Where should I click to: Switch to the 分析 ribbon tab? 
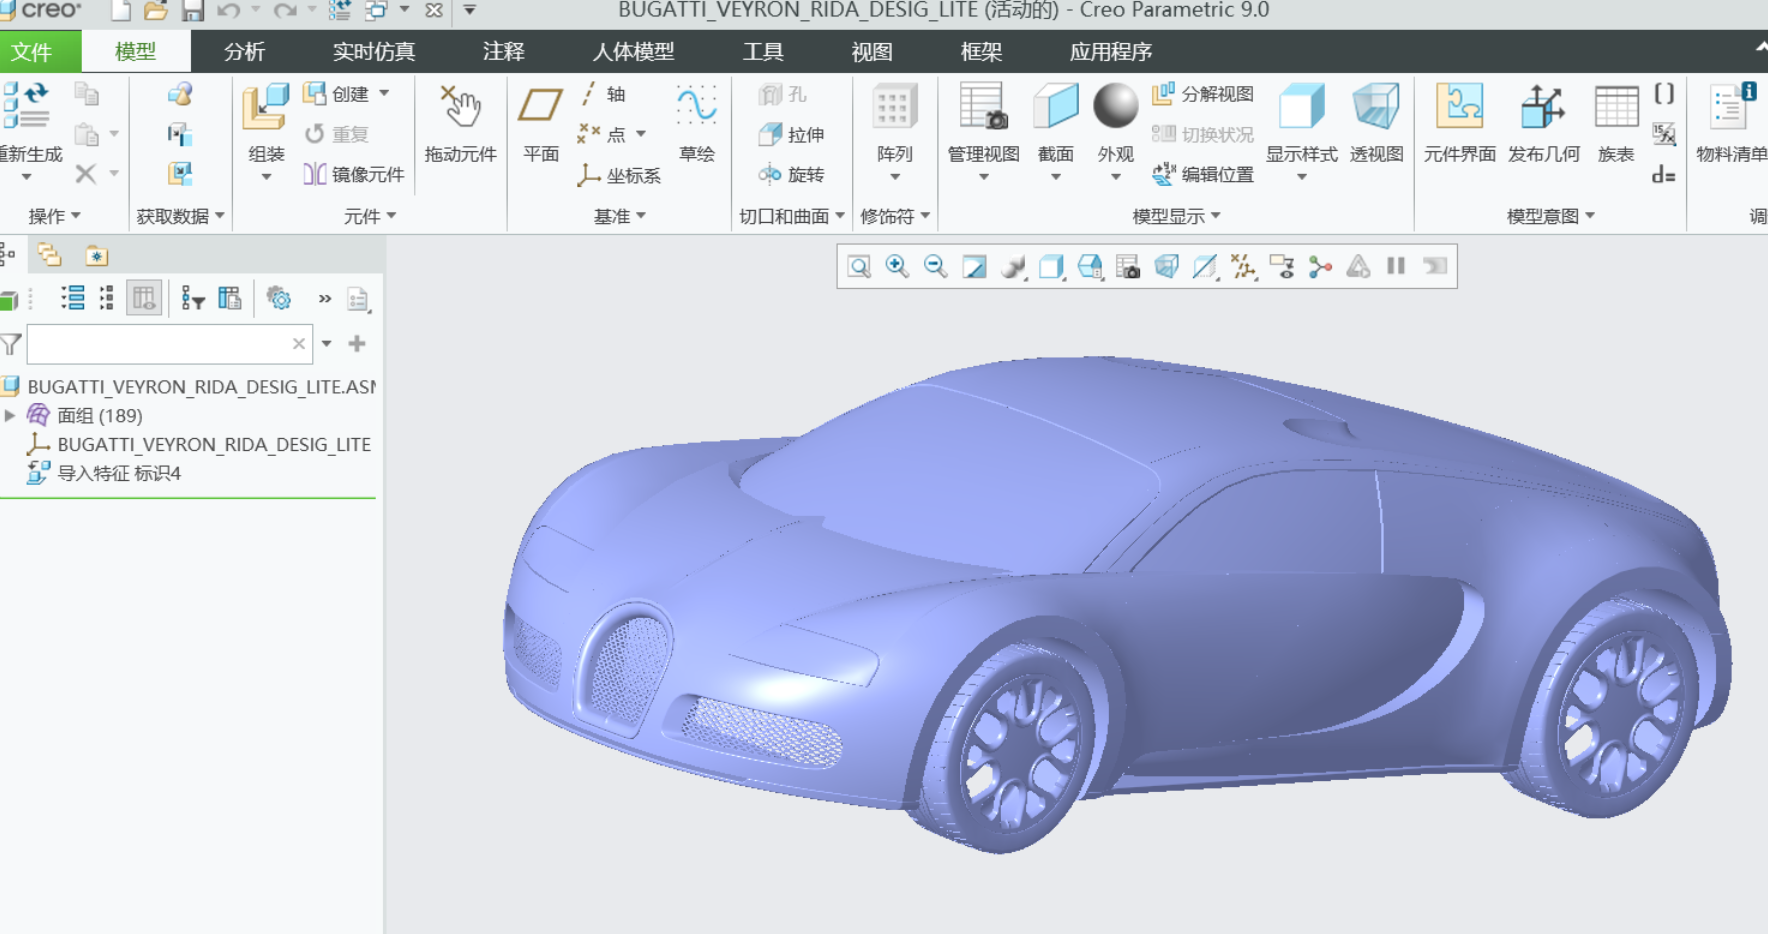tap(244, 51)
